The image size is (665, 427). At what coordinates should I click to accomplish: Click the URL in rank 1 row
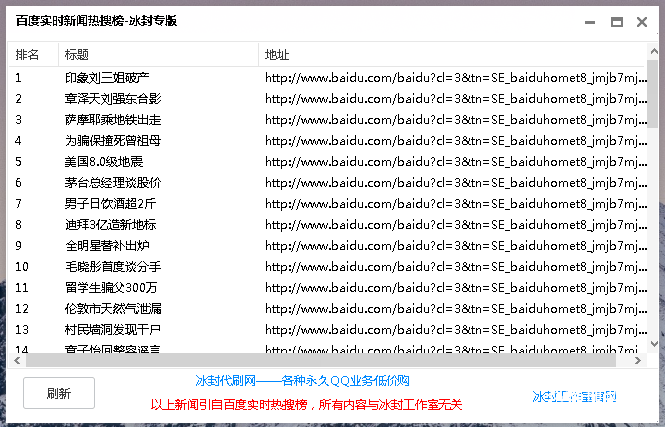point(456,78)
